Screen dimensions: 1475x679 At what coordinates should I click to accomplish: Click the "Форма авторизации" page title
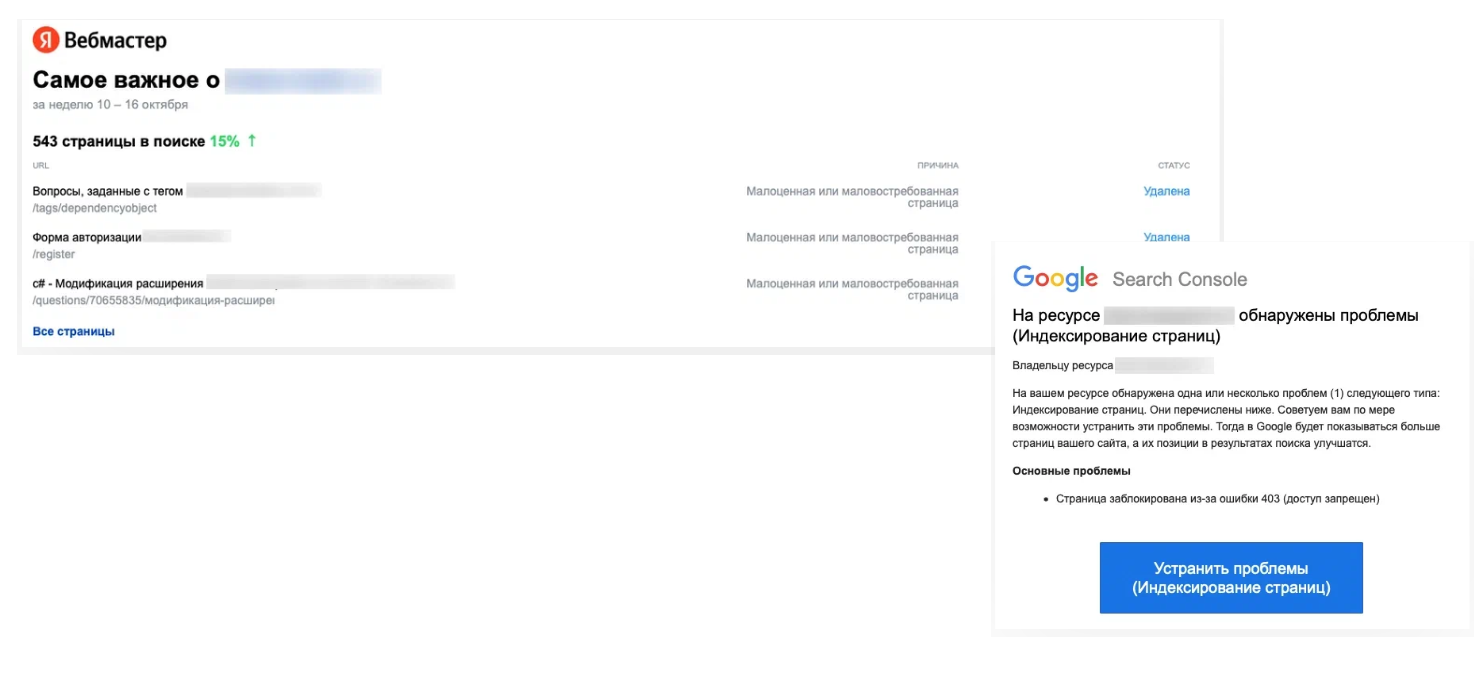pos(87,237)
